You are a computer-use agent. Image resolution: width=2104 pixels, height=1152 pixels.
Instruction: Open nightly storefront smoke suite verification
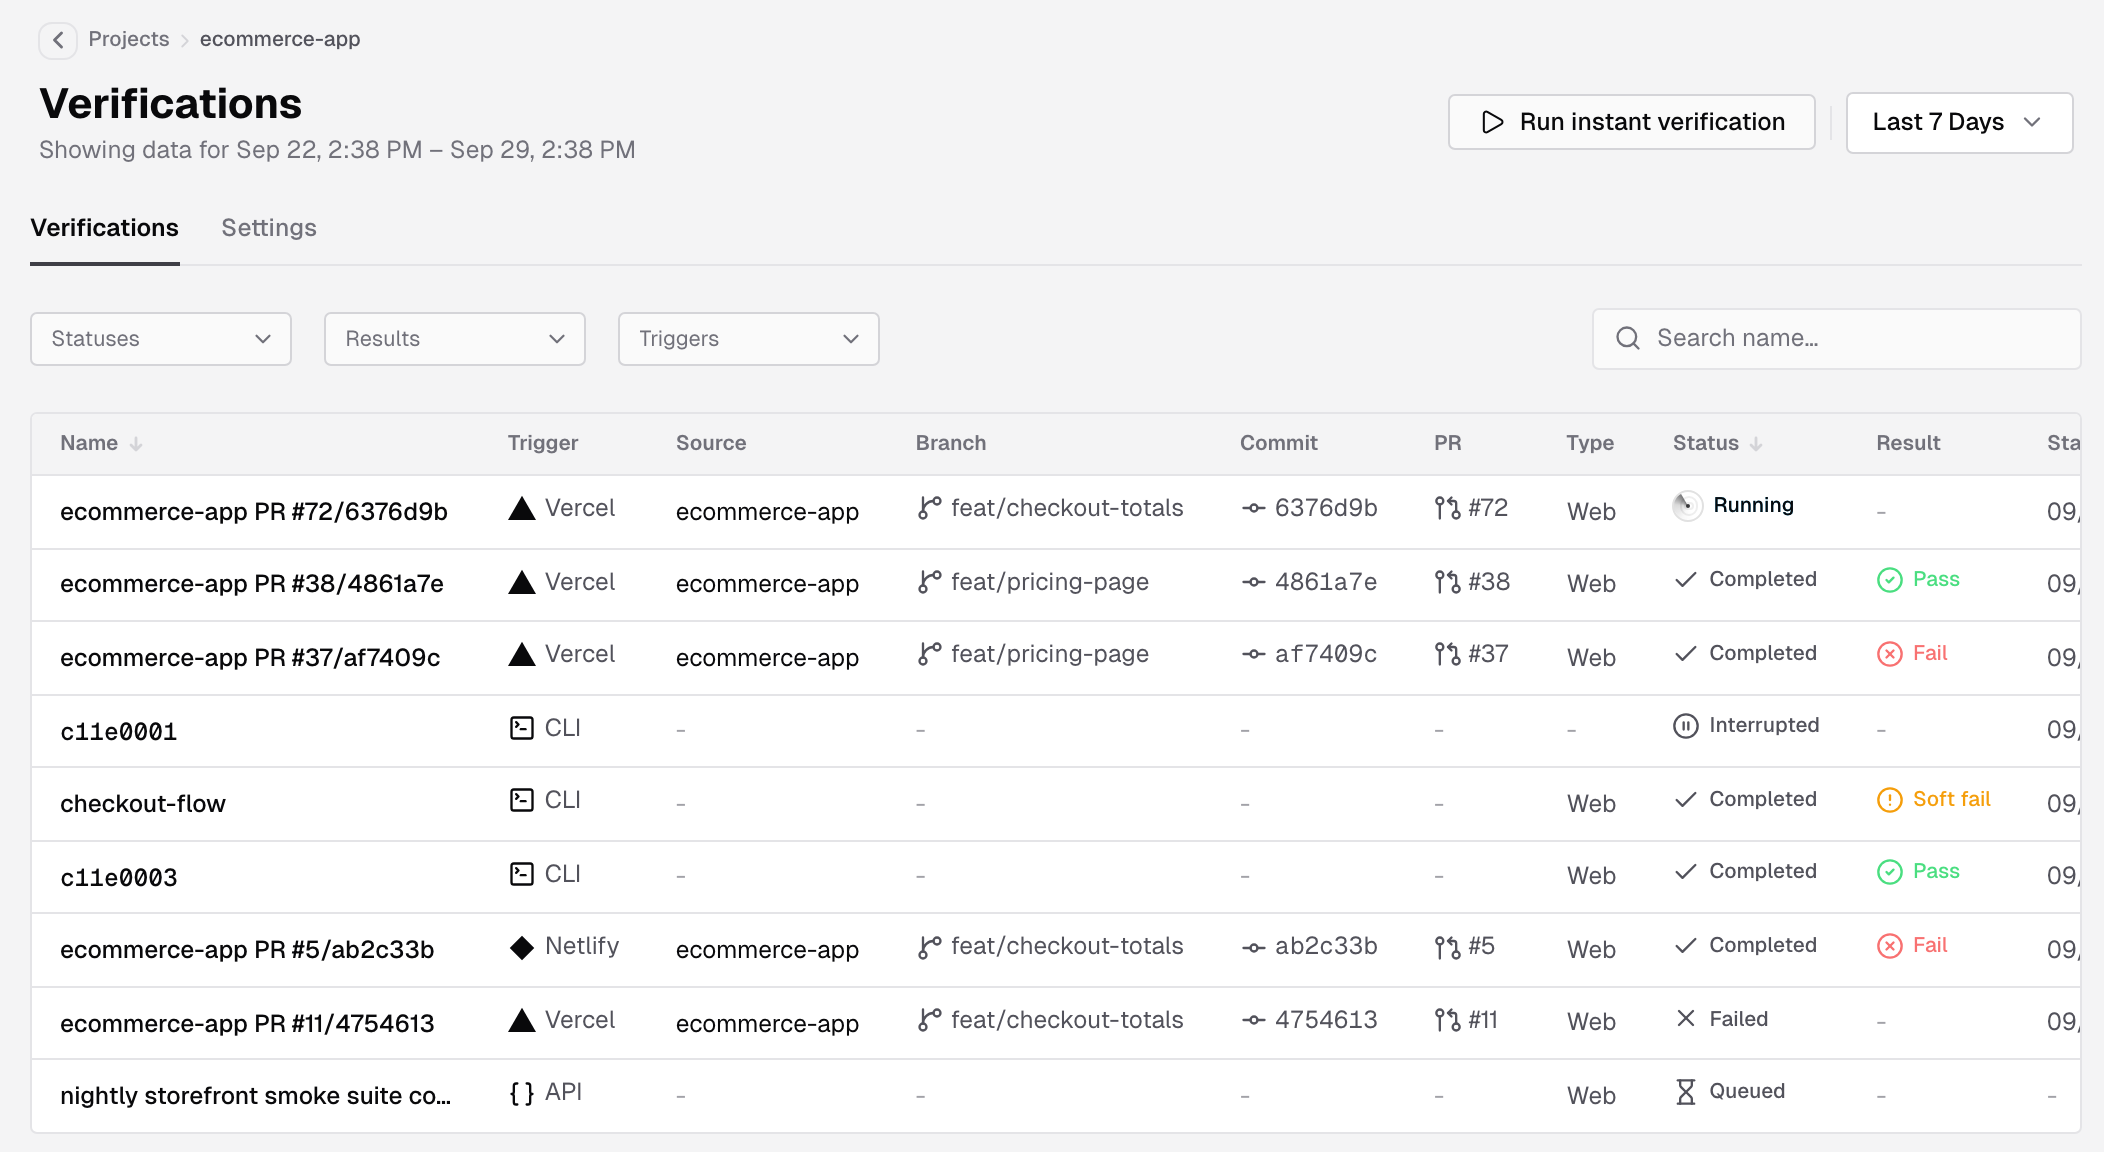[x=256, y=1096]
